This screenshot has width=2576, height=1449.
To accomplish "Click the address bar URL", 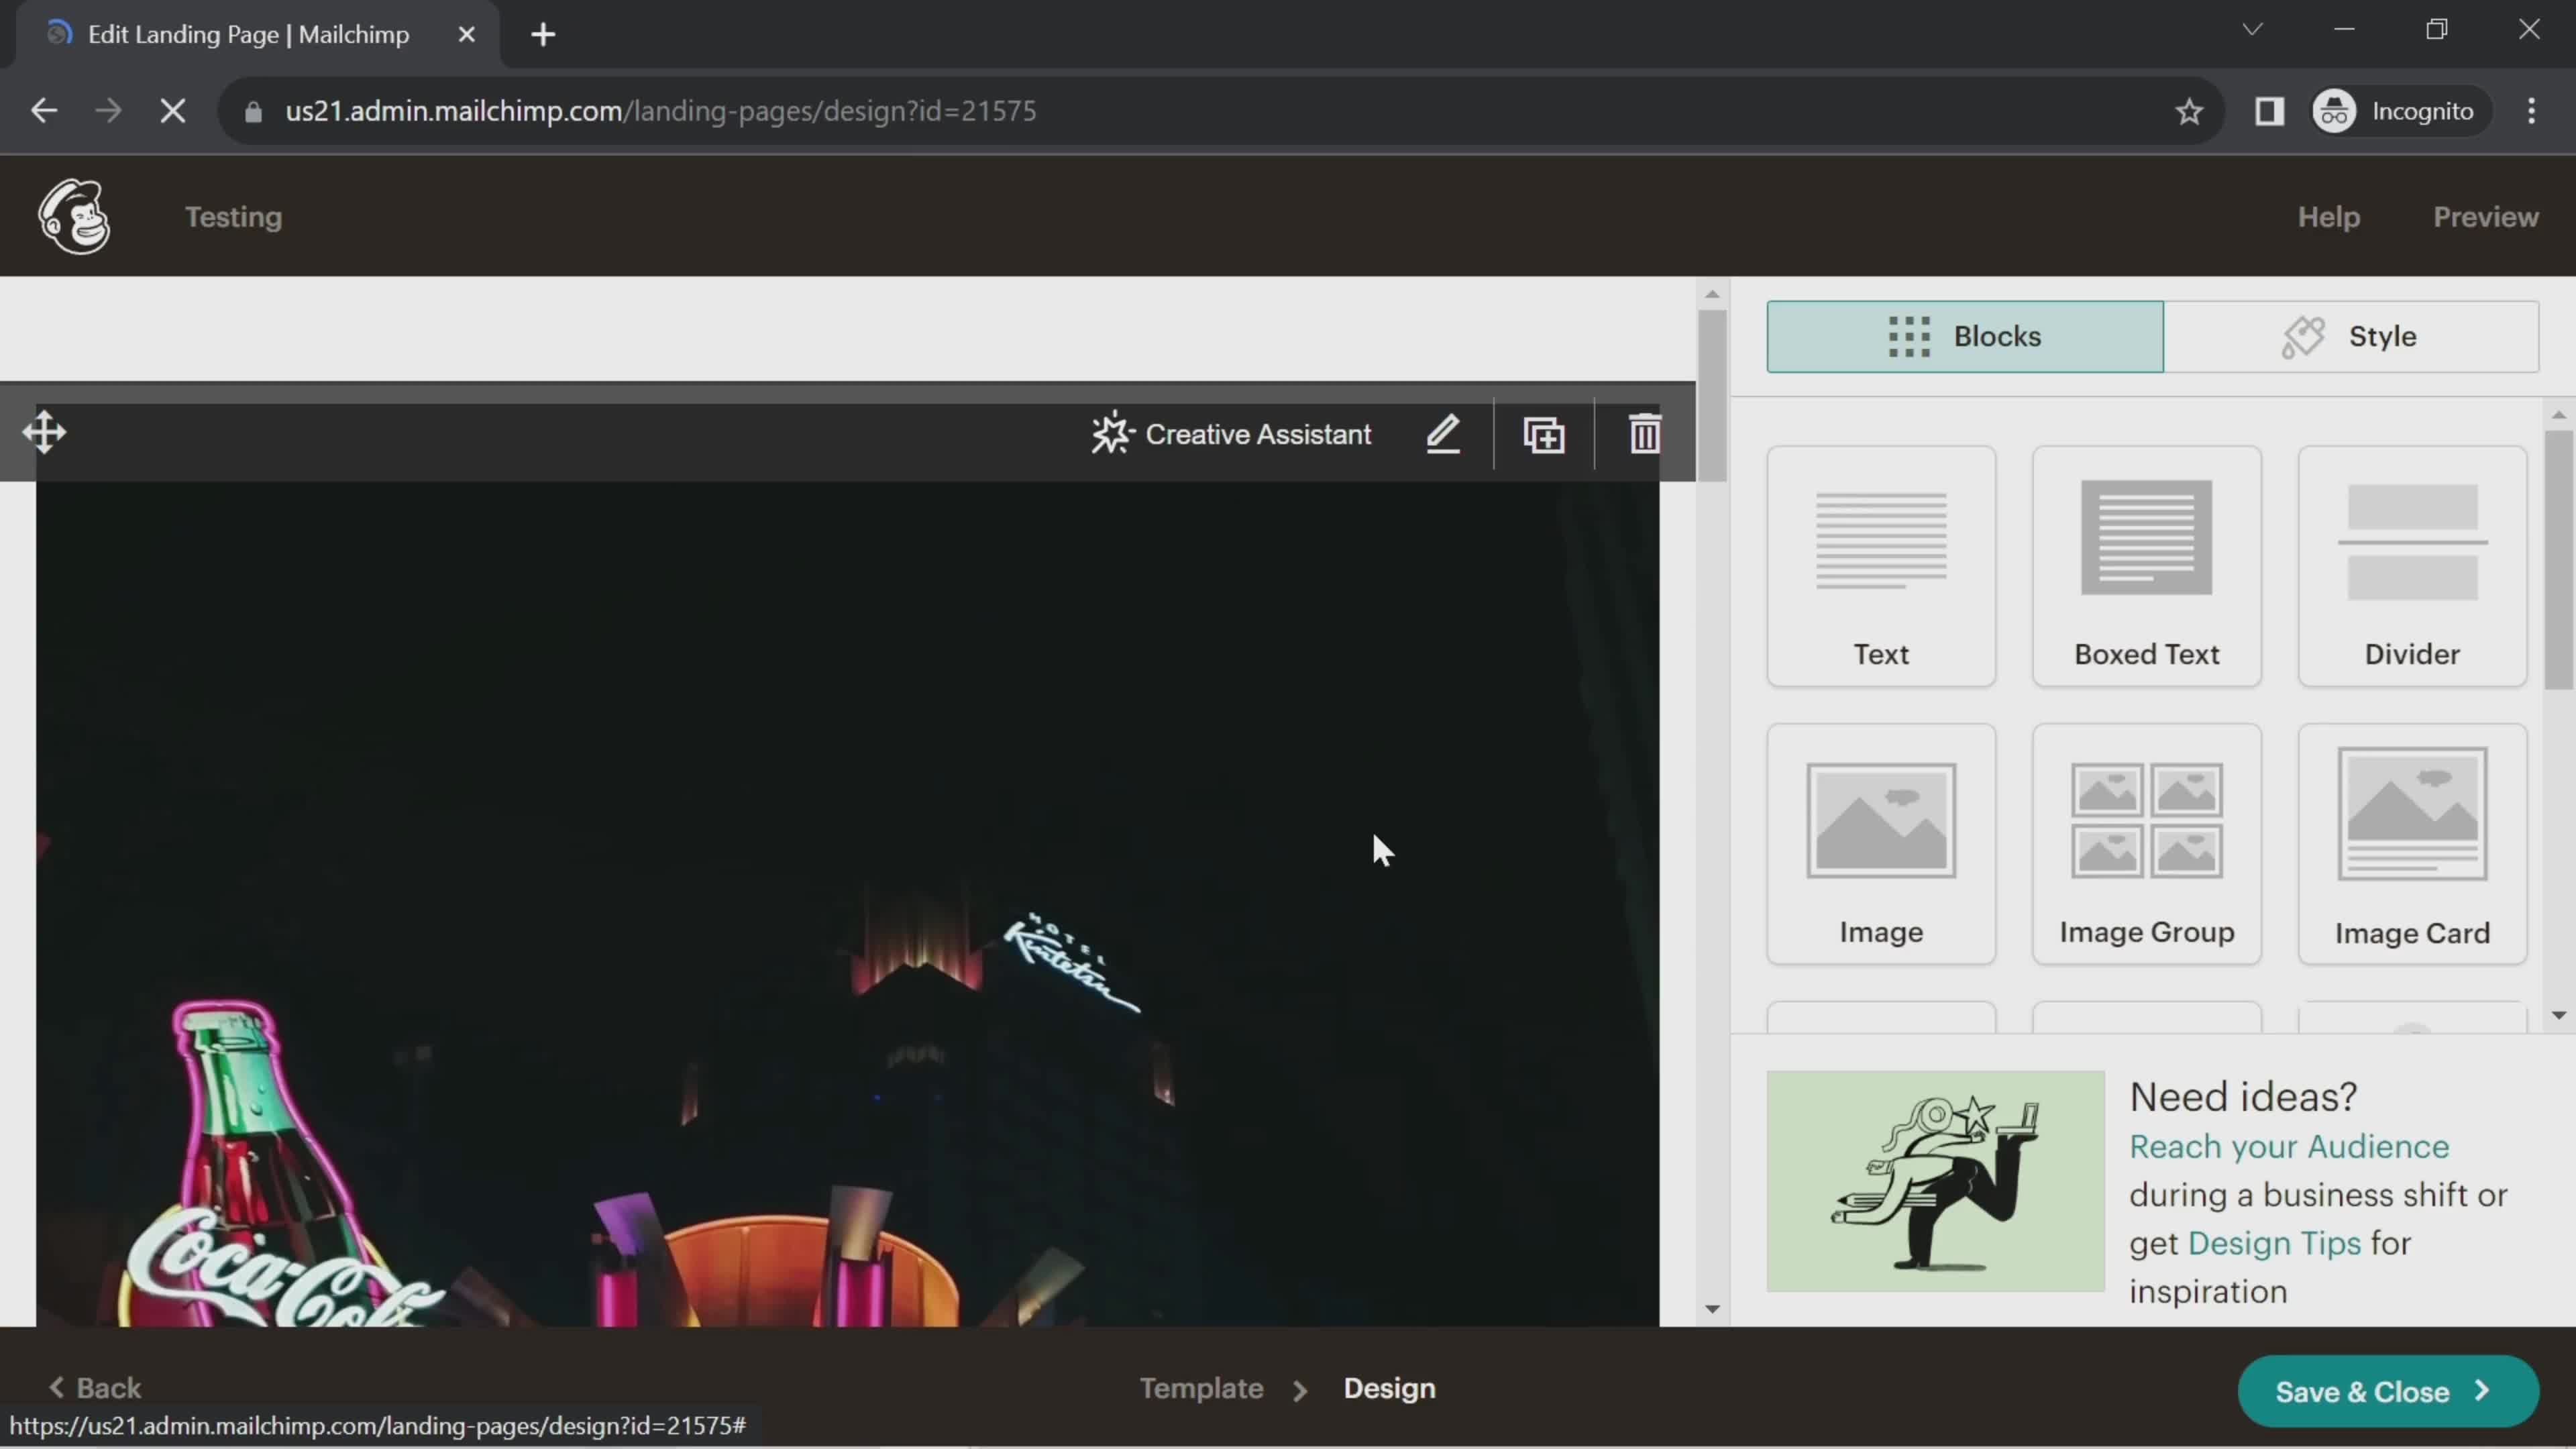I will tap(660, 111).
